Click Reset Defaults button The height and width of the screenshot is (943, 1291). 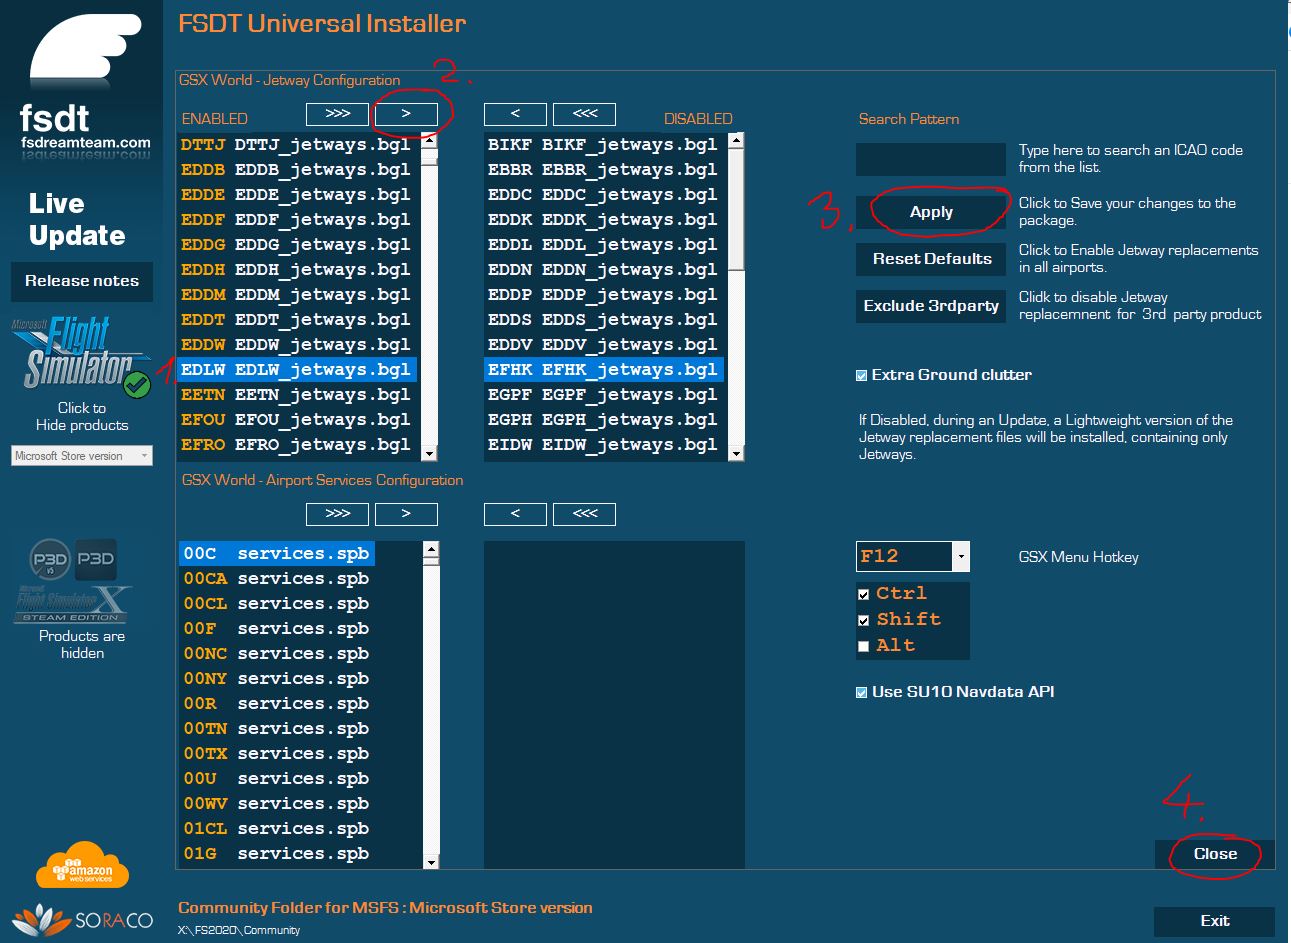pyautogui.click(x=931, y=259)
